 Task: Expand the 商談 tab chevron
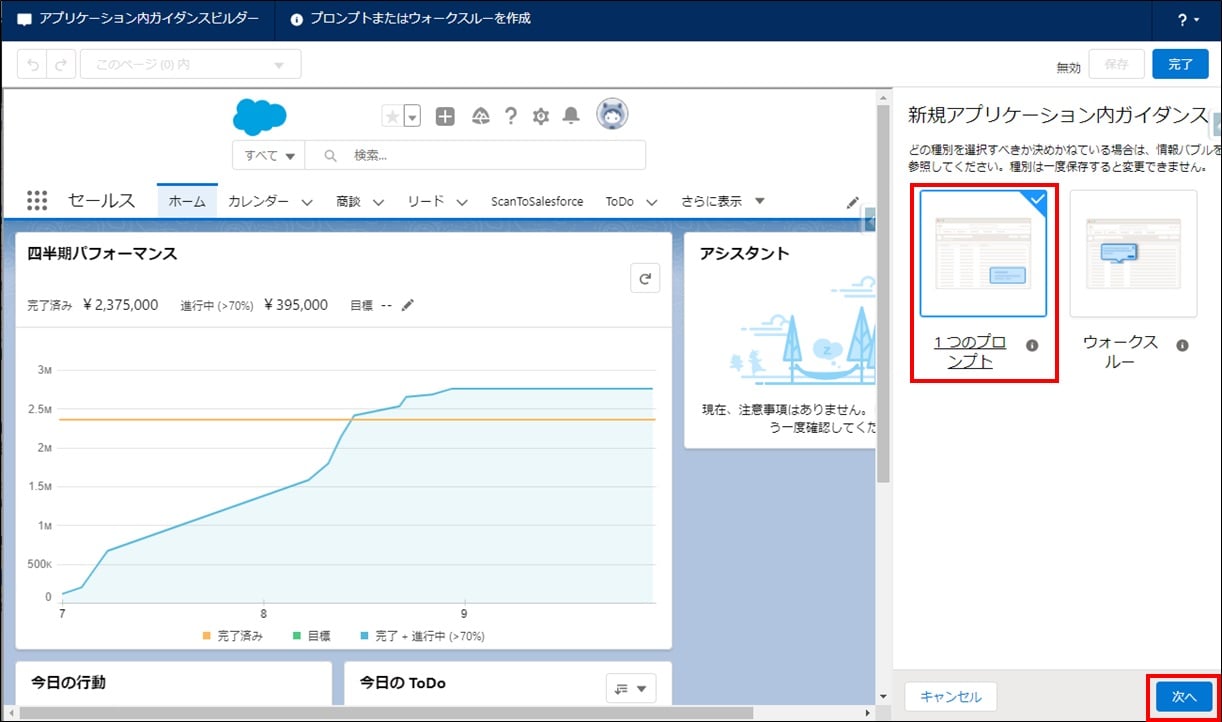click(378, 202)
